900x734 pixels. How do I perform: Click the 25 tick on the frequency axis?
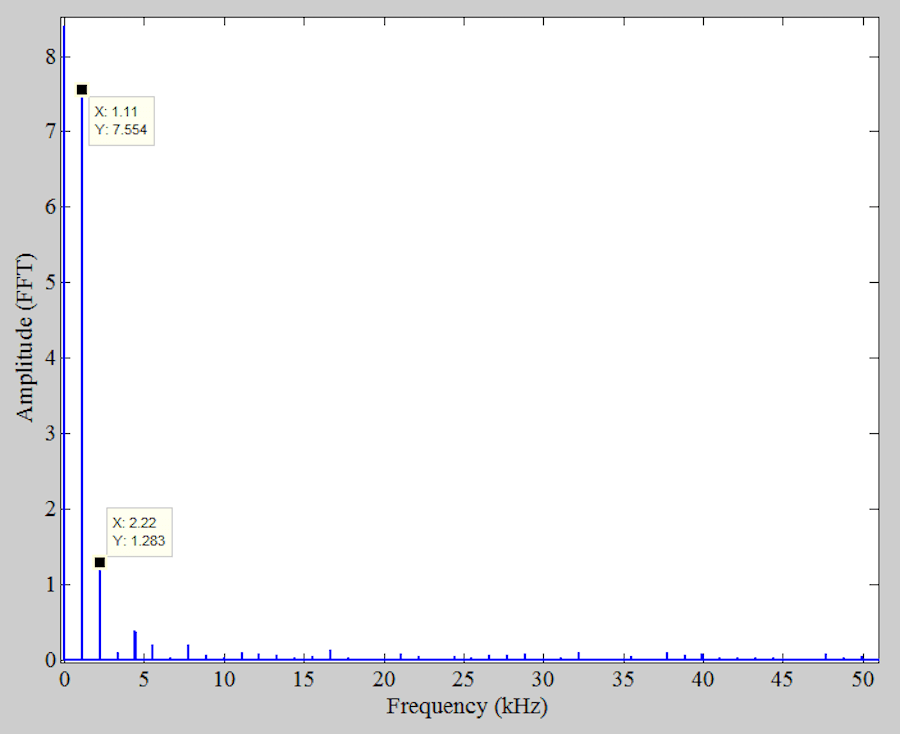click(x=464, y=679)
